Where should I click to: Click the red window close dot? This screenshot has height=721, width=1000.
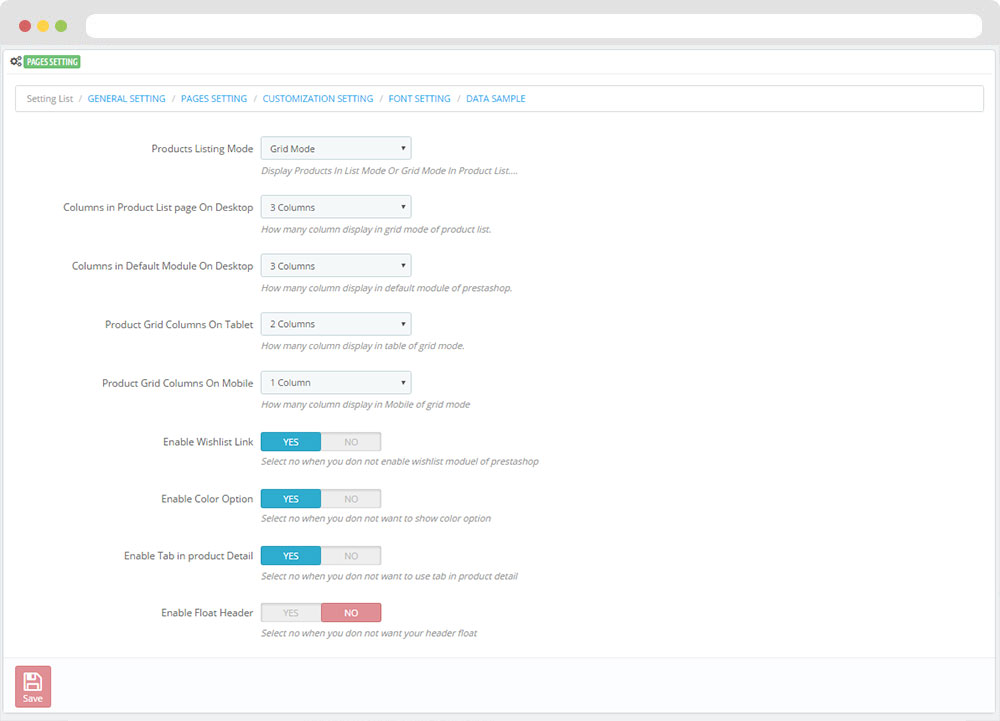pos(25,26)
